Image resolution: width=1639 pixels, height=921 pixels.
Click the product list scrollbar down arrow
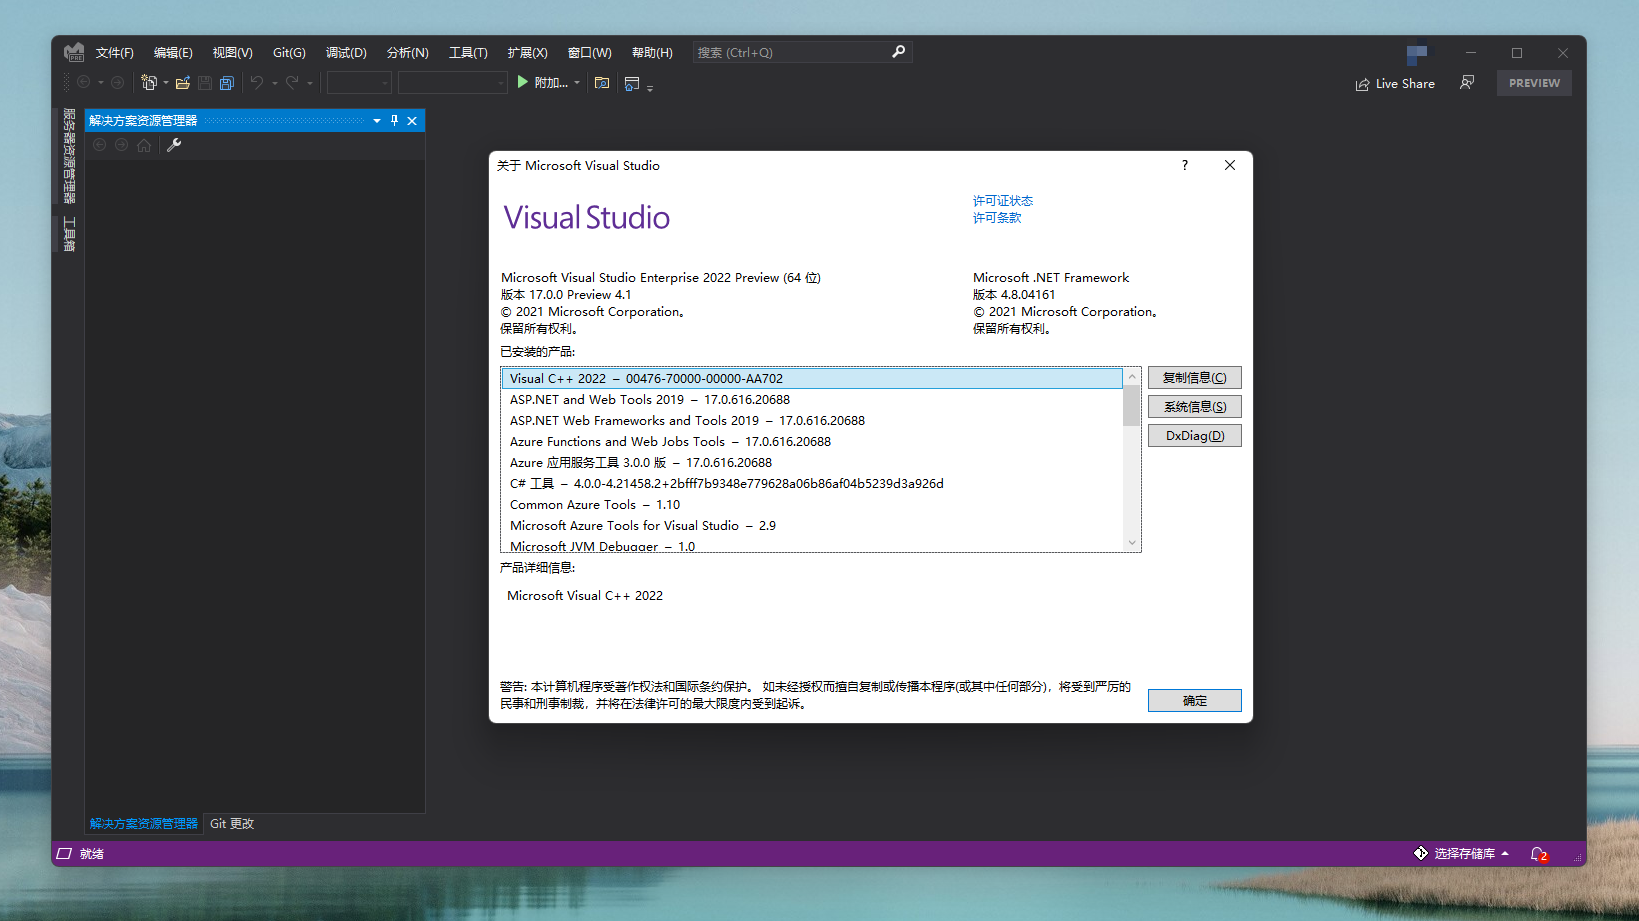1132,543
